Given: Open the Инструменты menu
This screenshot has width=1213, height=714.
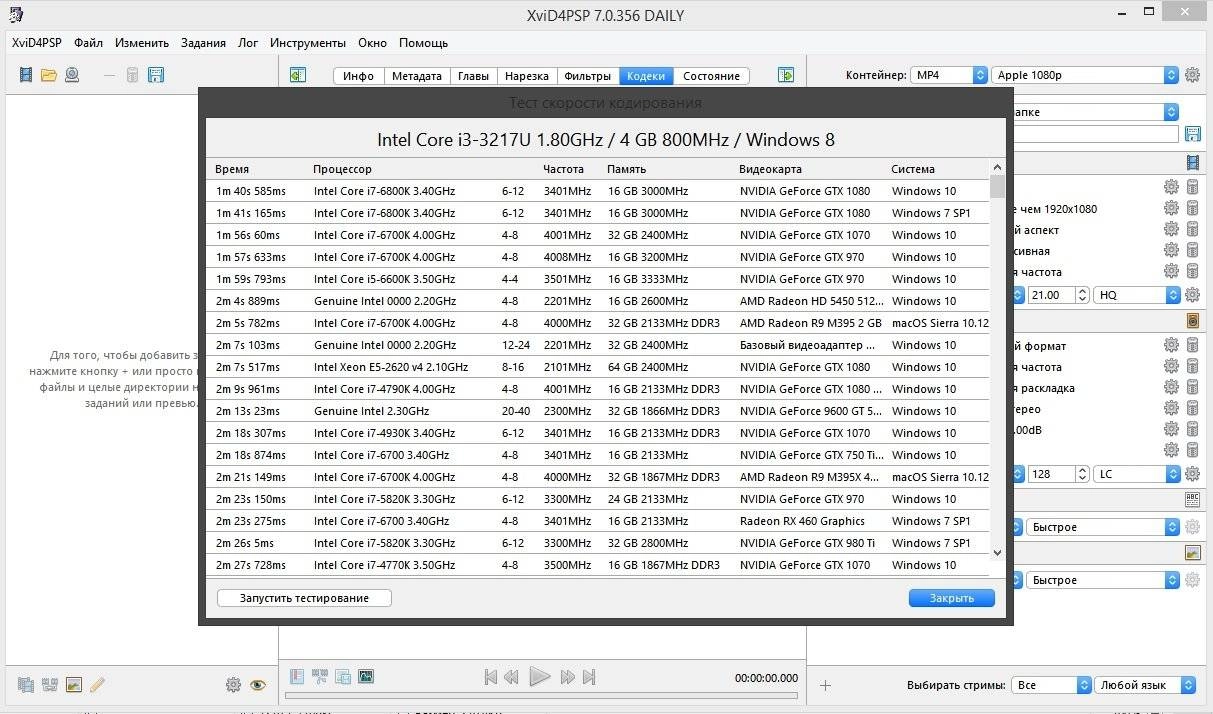Looking at the screenshot, I should tap(308, 43).
